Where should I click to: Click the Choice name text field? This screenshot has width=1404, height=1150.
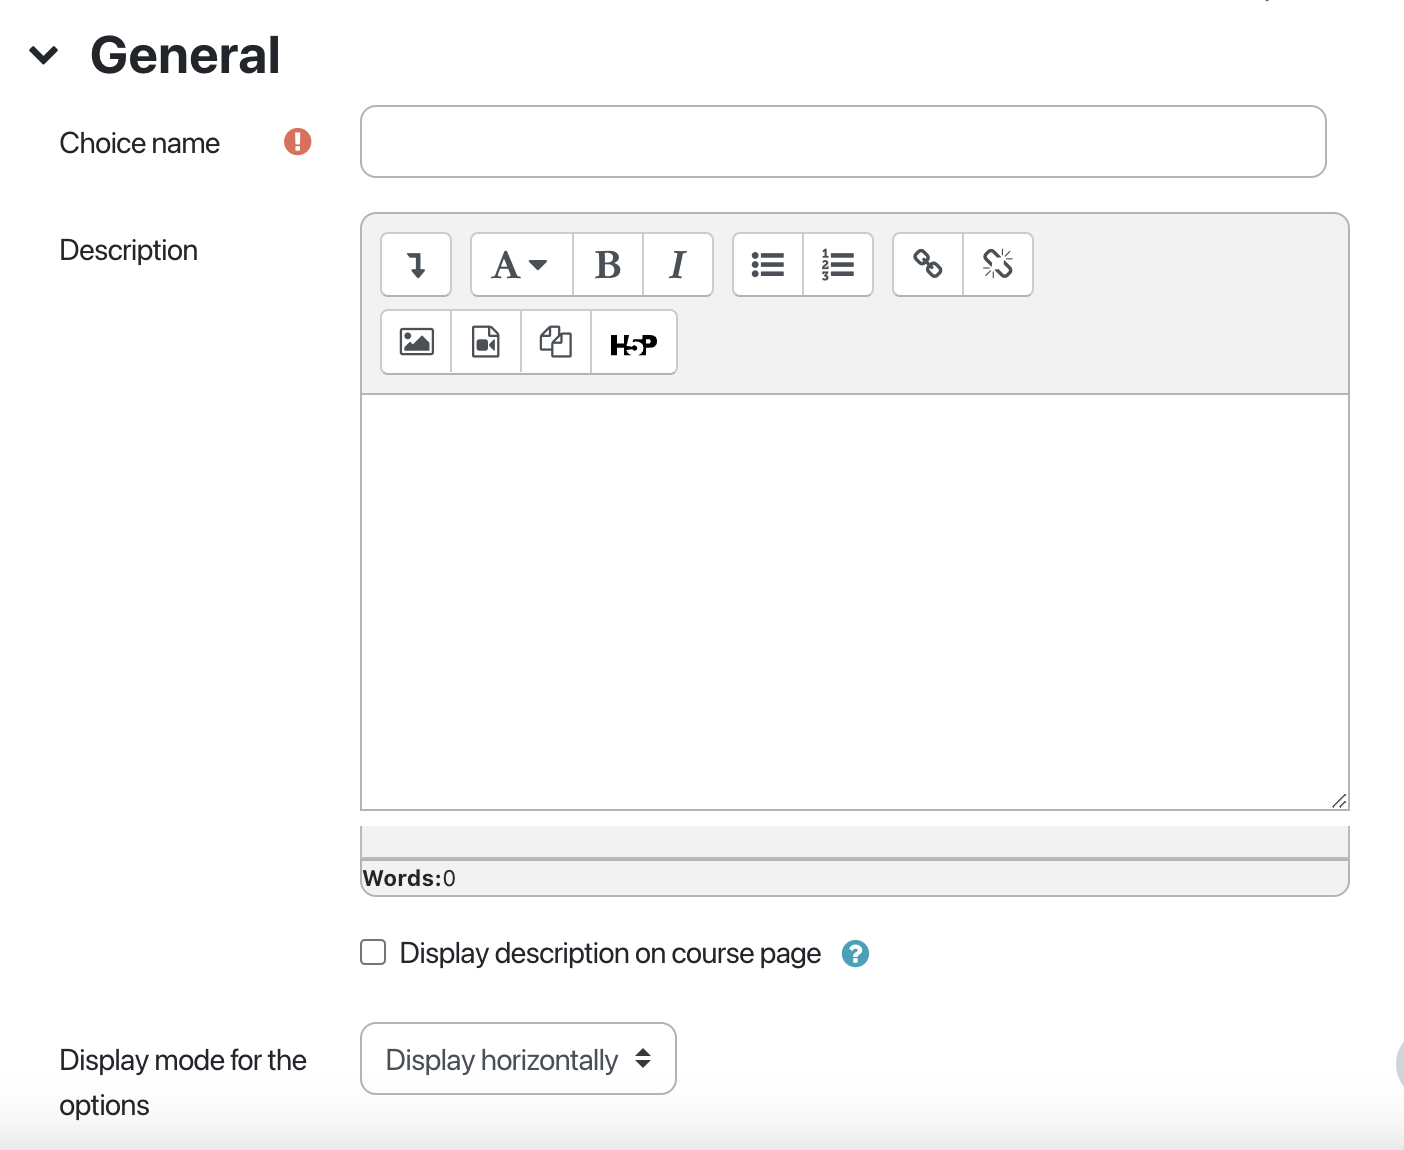click(x=842, y=142)
